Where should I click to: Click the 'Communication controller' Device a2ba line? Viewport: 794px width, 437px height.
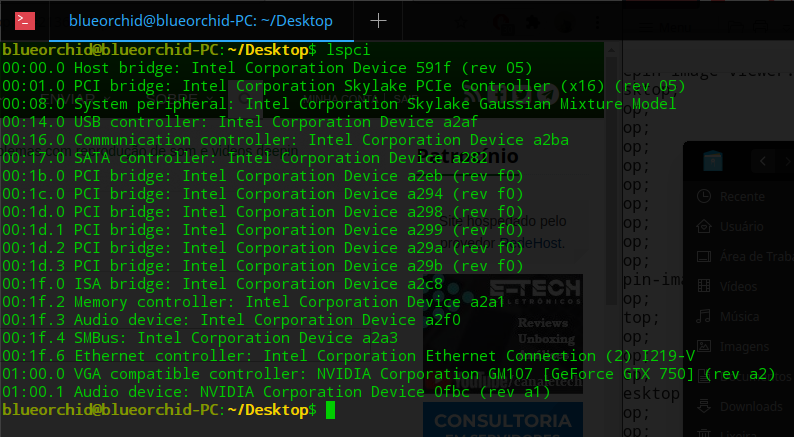coord(285,140)
